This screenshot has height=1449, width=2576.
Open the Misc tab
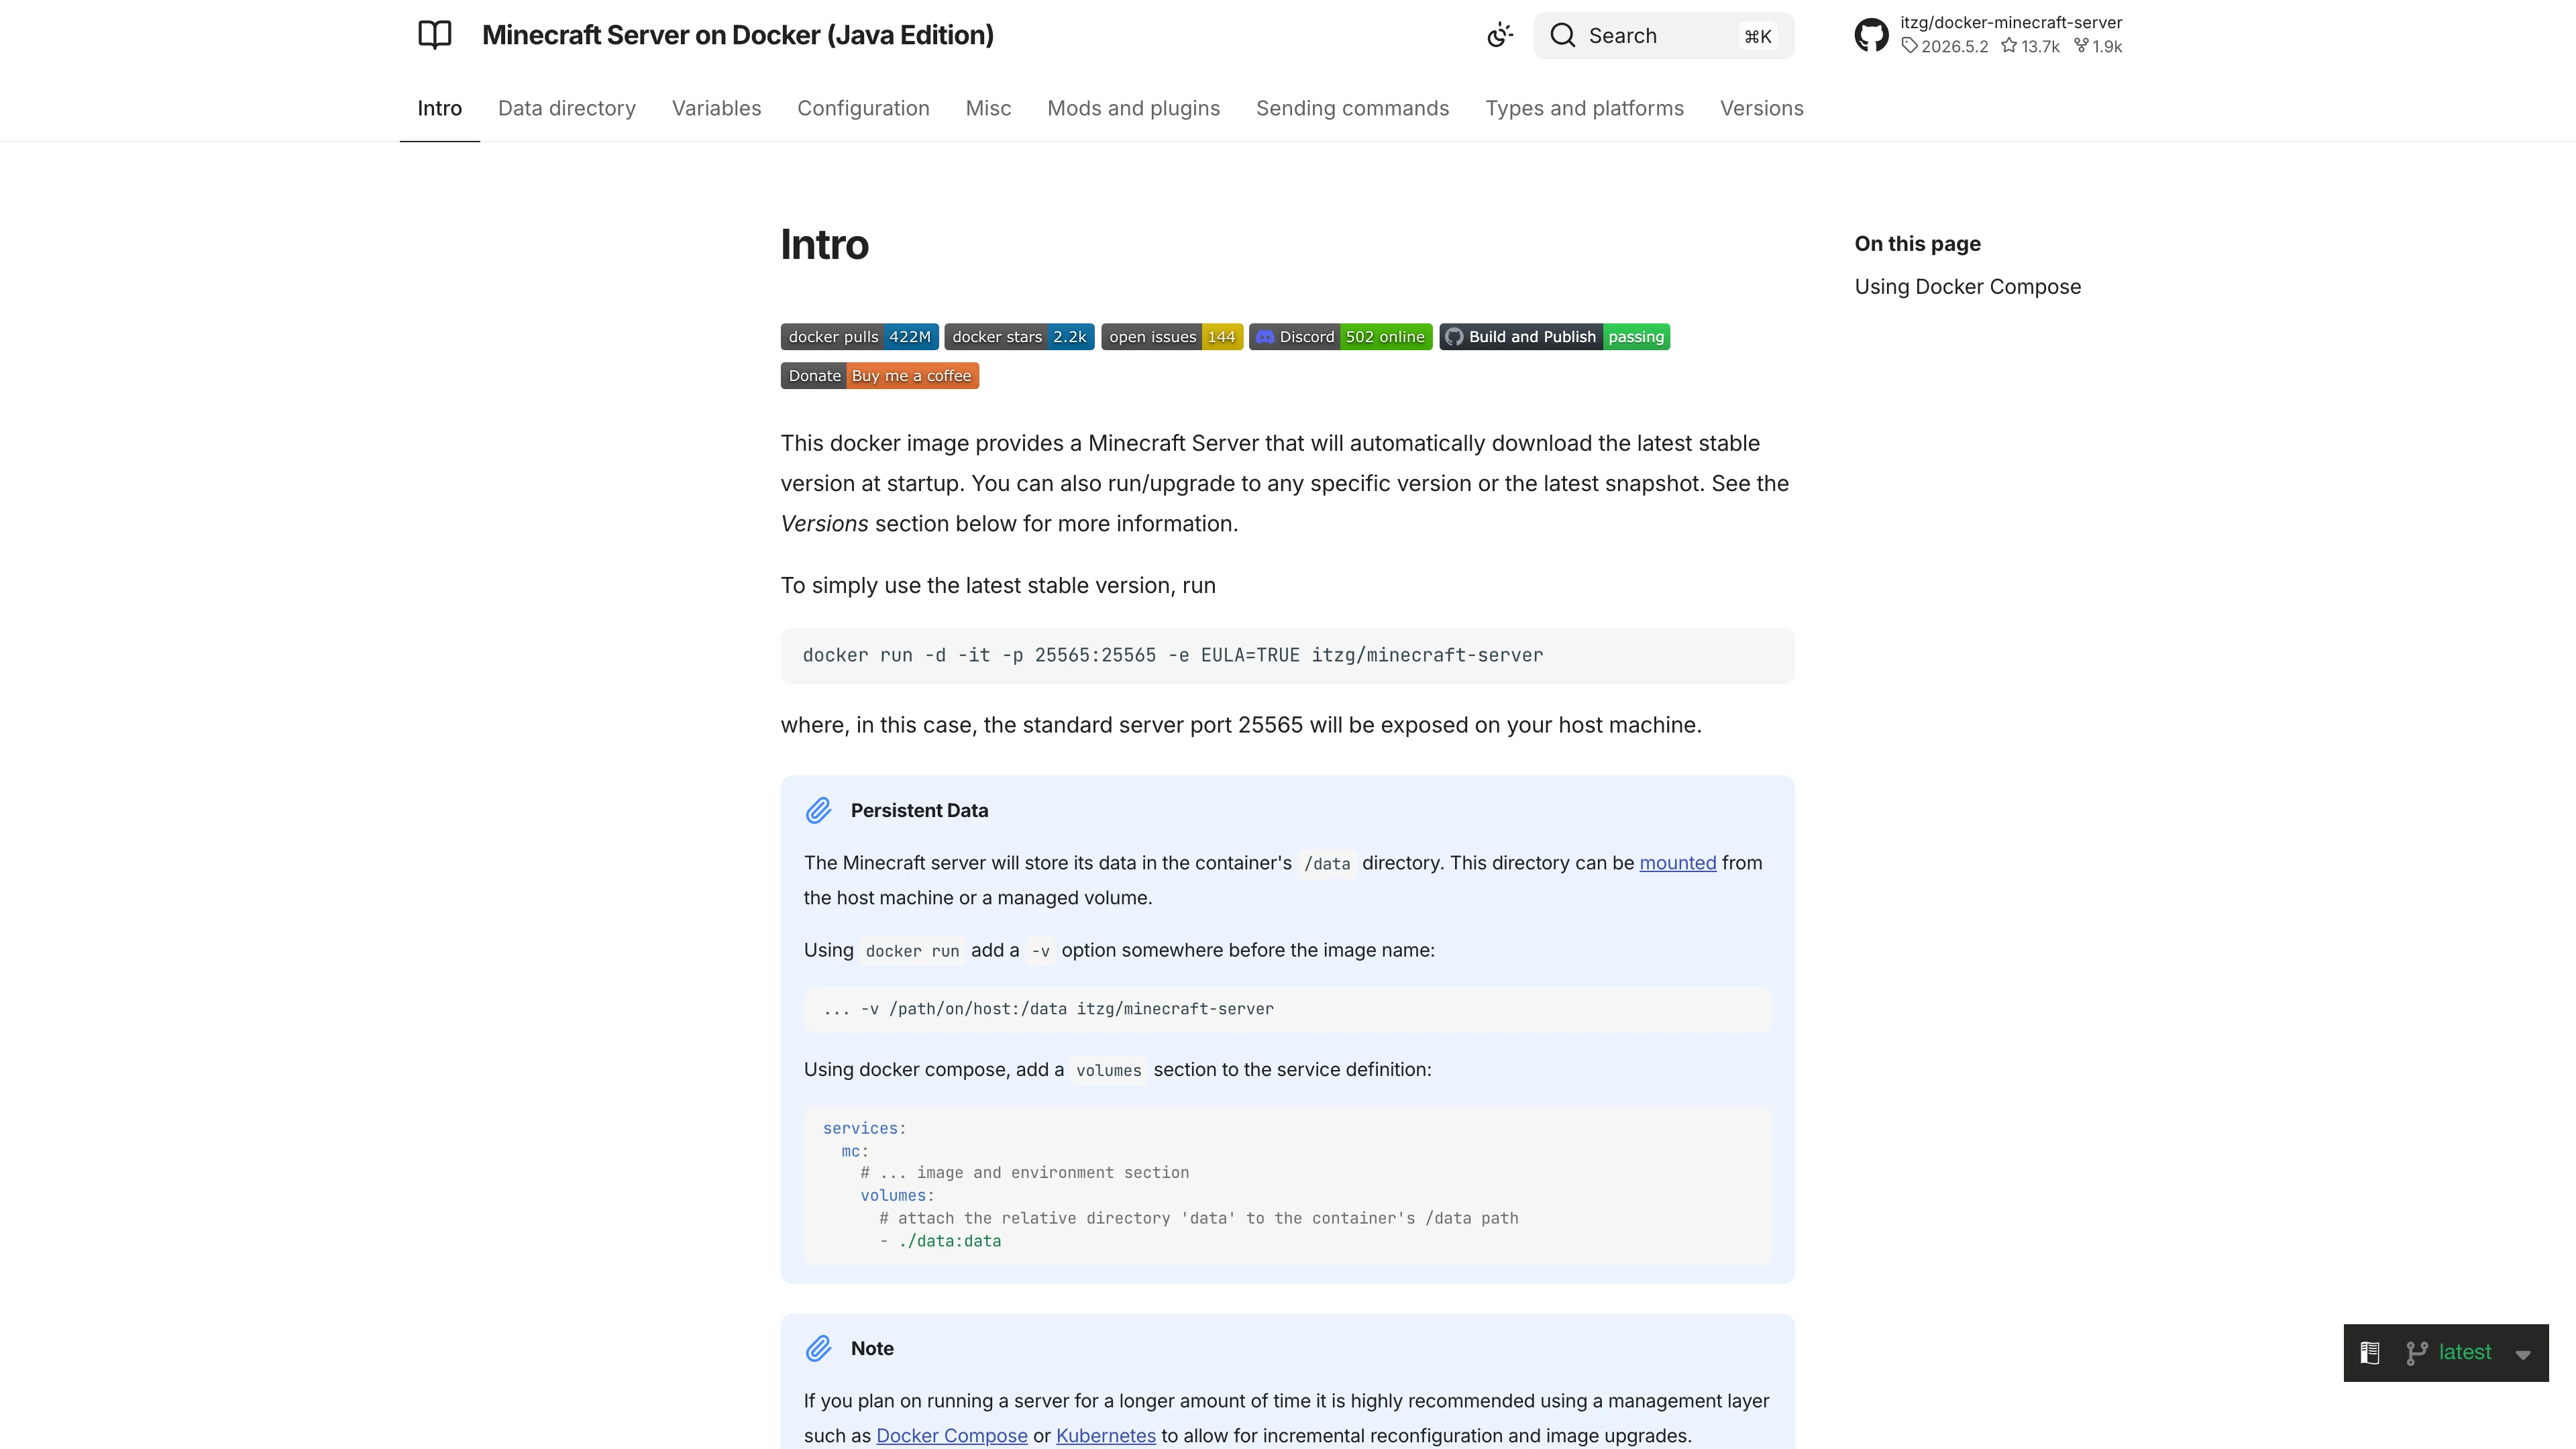[988, 108]
